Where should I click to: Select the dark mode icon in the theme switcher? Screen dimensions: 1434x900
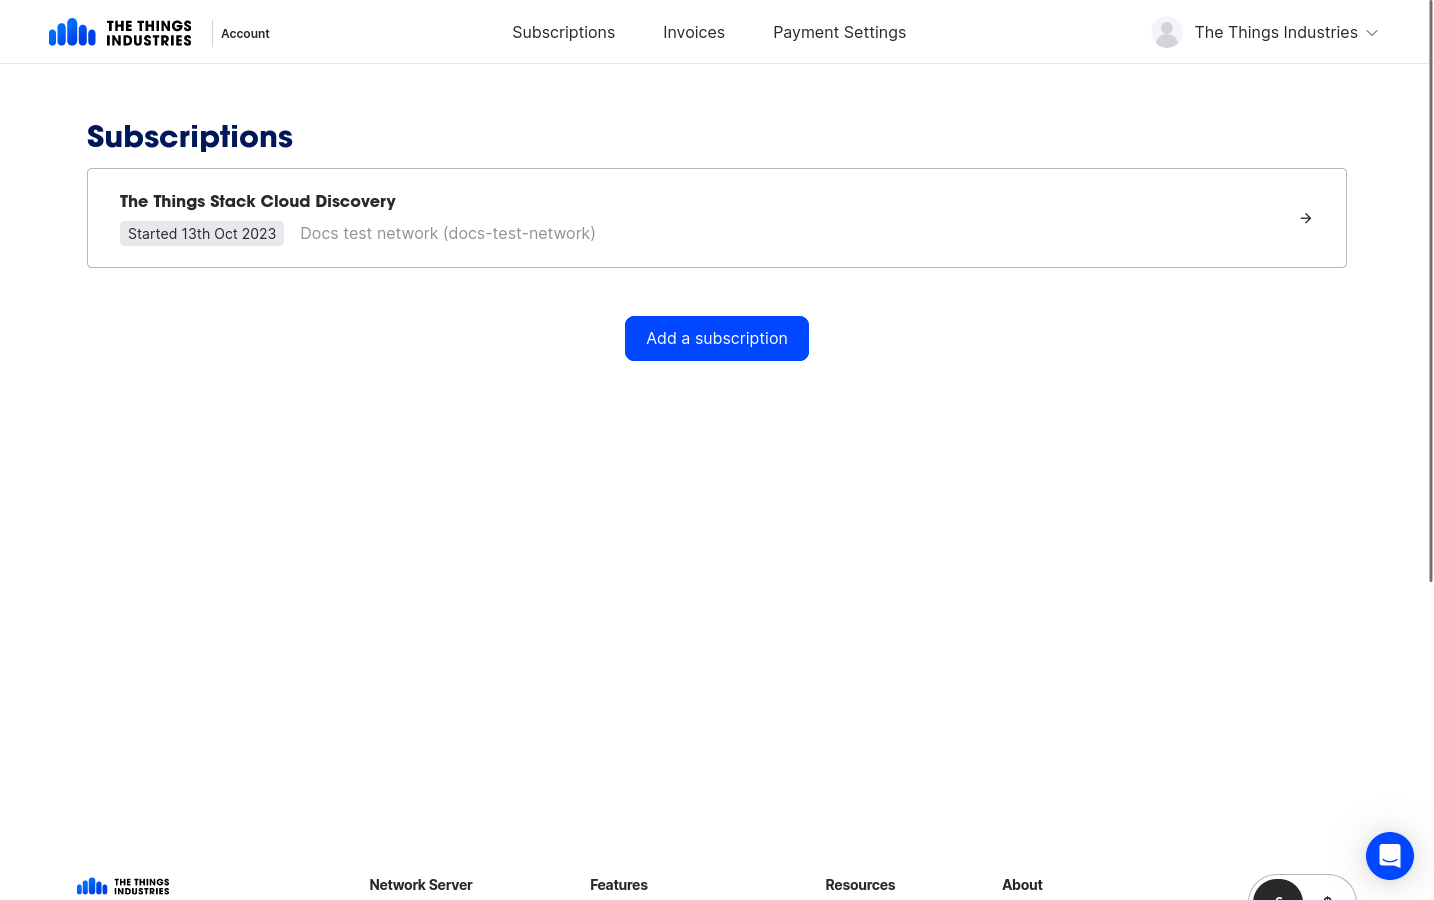(1278, 897)
